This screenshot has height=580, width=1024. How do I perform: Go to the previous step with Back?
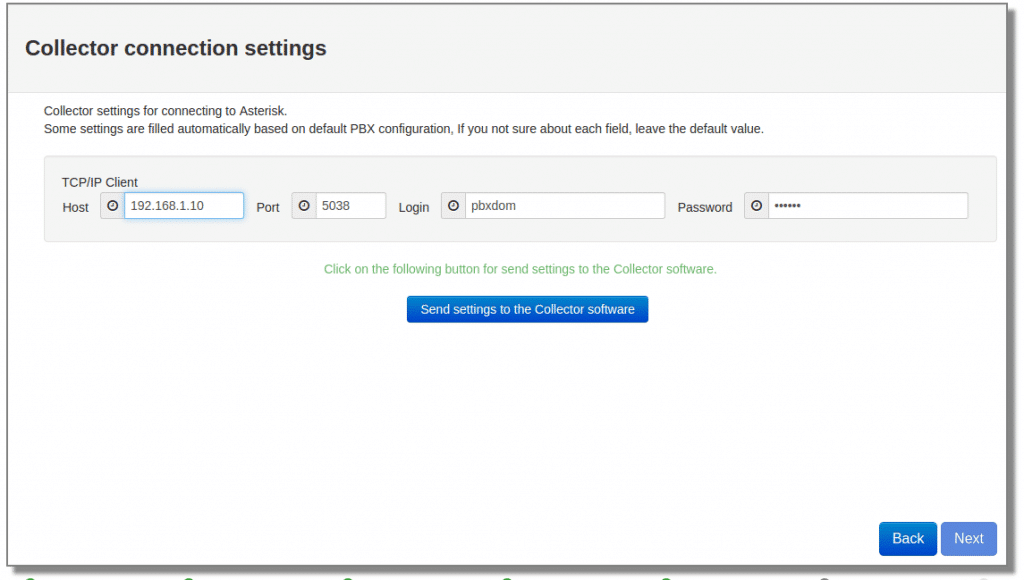pyautogui.click(x=907, y=538)
